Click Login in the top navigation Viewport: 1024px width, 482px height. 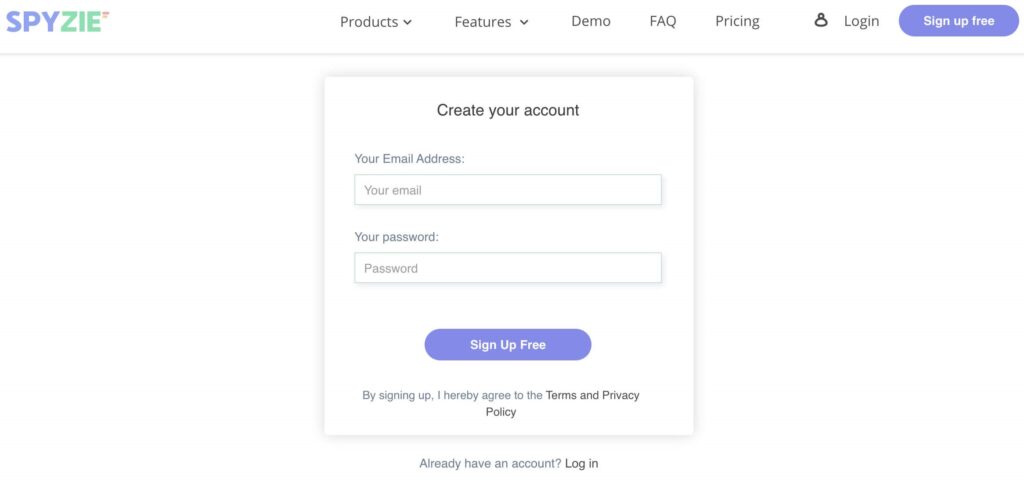pyautogui.click(x=861, y=21)
